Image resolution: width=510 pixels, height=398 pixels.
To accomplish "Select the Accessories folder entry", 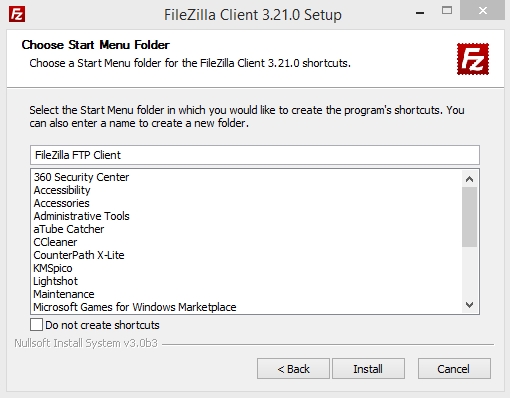I will coord(62,203).
